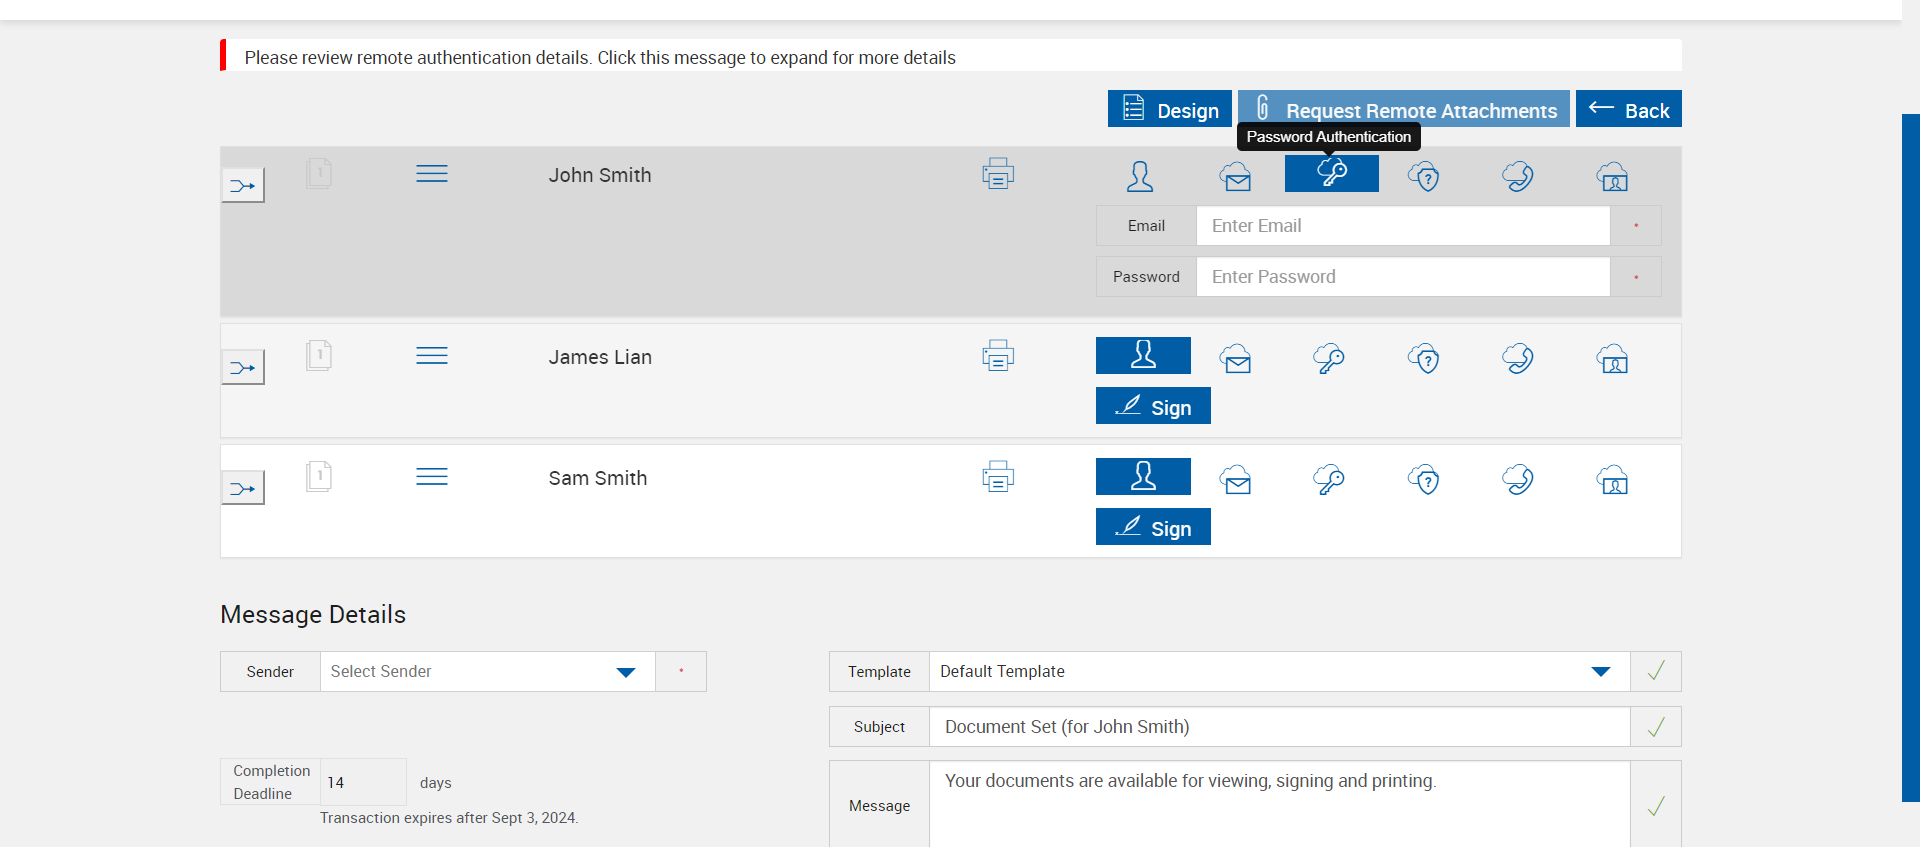This screenshot has height=847, width=1920.
Task: Choose phone authentication icon for James Lian
Action: pos(1518,358)
